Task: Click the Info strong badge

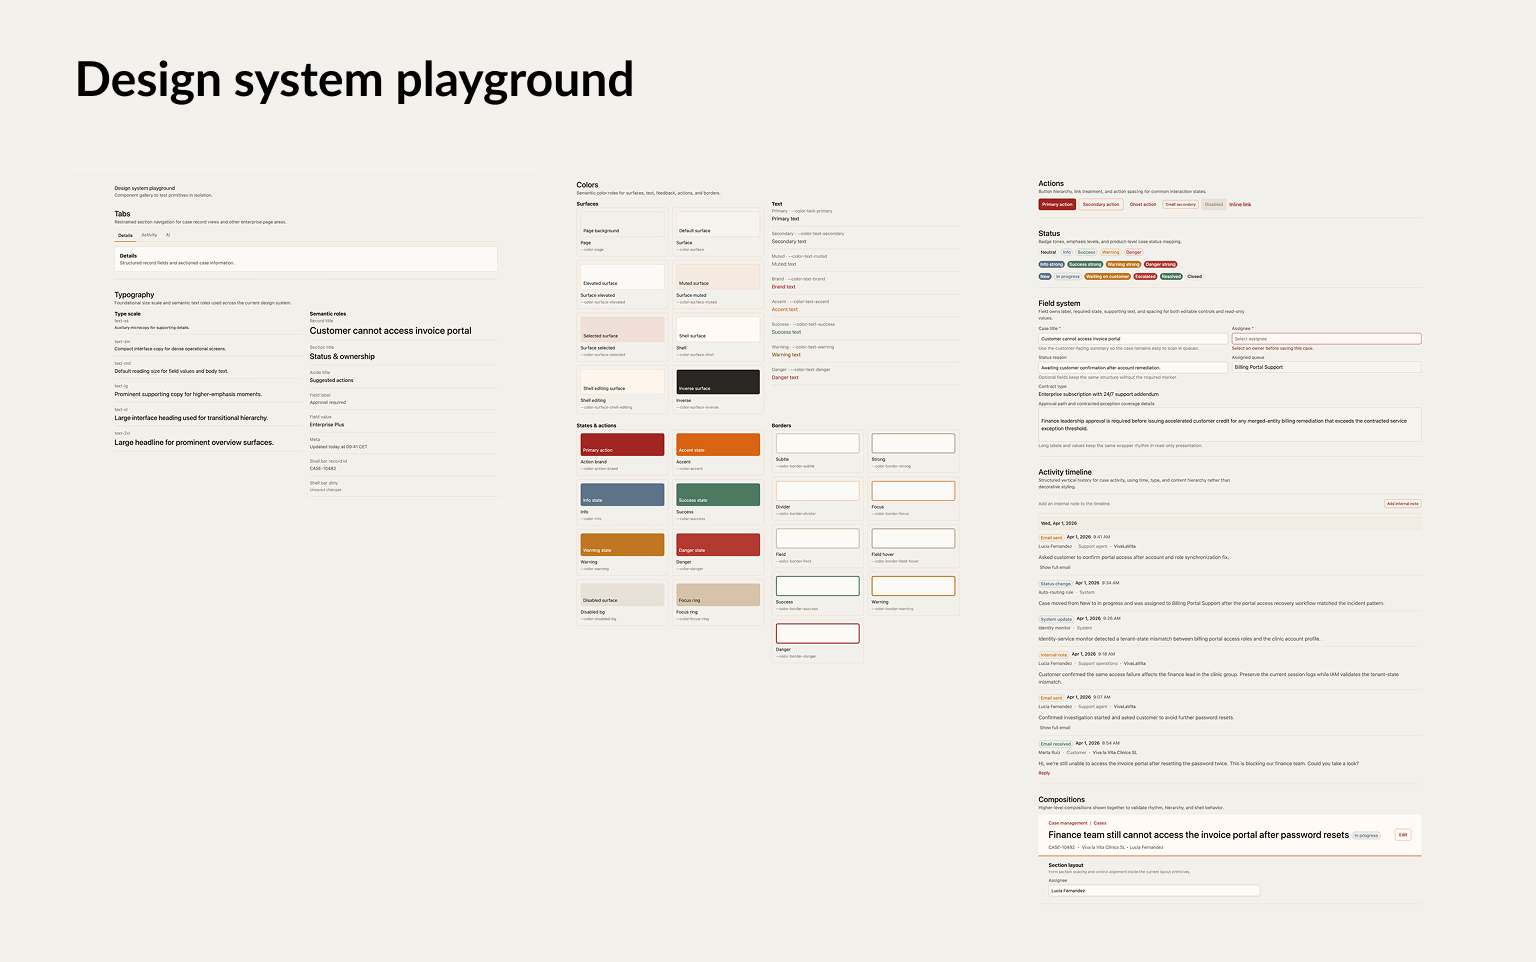Action: click(x=1052, y=264)
